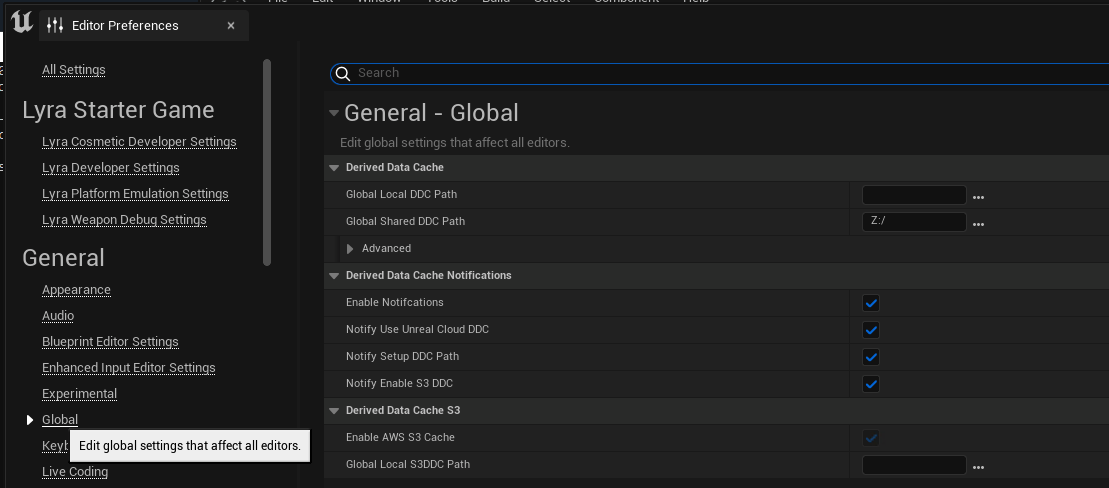The height and width of the screenshot is (488, 1109).
Task: Click the Editor Preferences sliders icon
Action: [x=55, y=25]
